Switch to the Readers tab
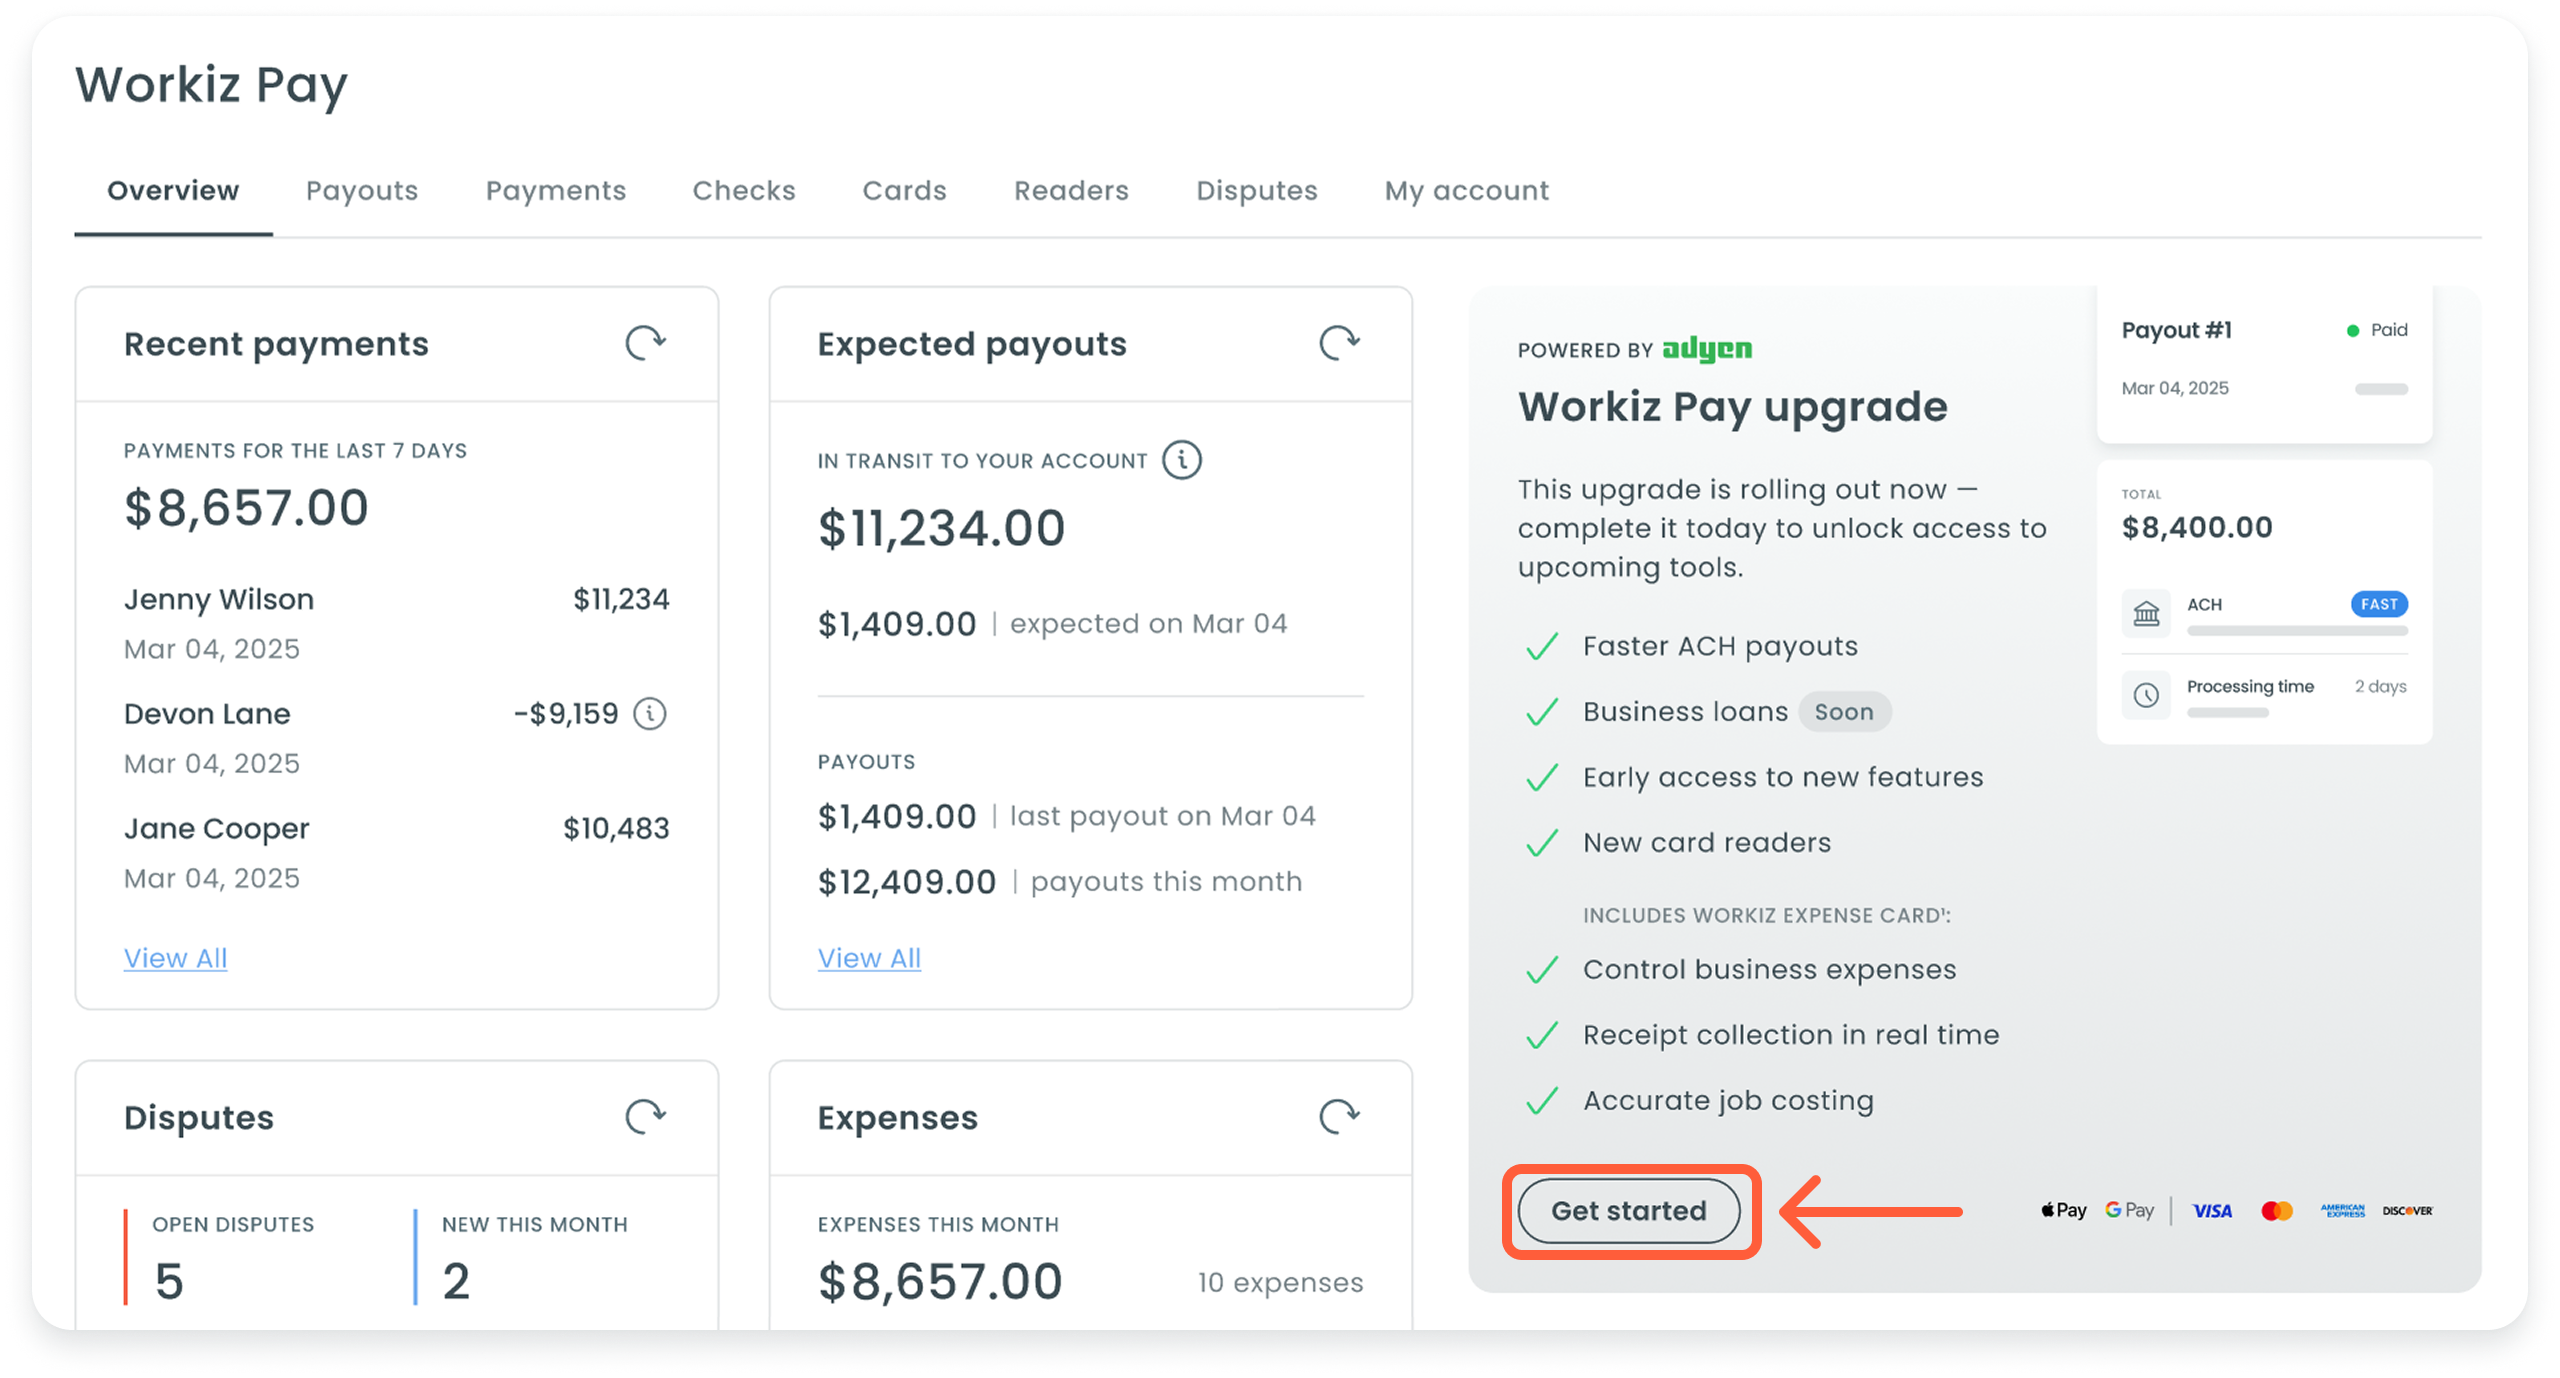Image resolution: width=2560 pixels, height=1378 pixels. tap(1071, 190)
